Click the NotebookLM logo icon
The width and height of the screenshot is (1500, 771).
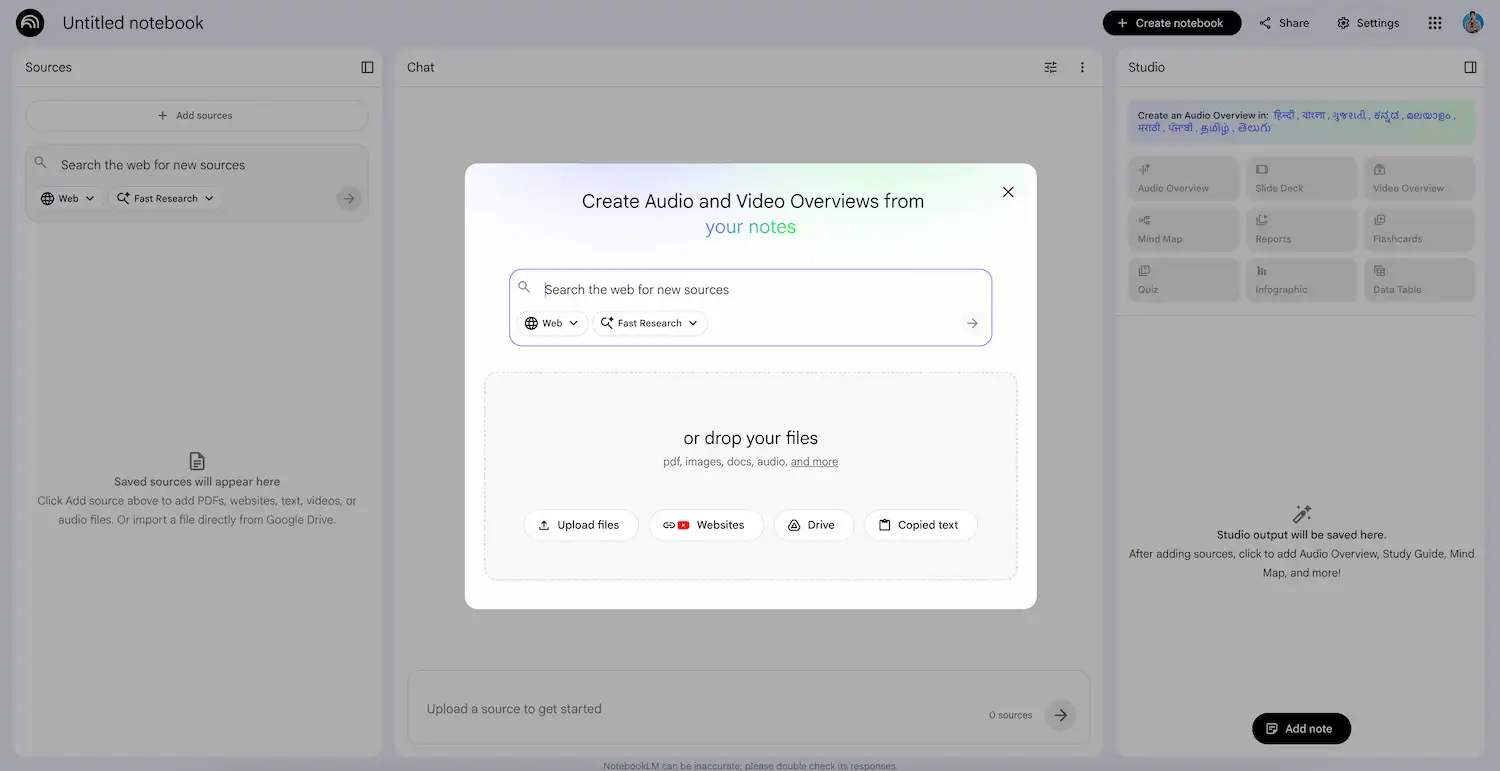30,22
